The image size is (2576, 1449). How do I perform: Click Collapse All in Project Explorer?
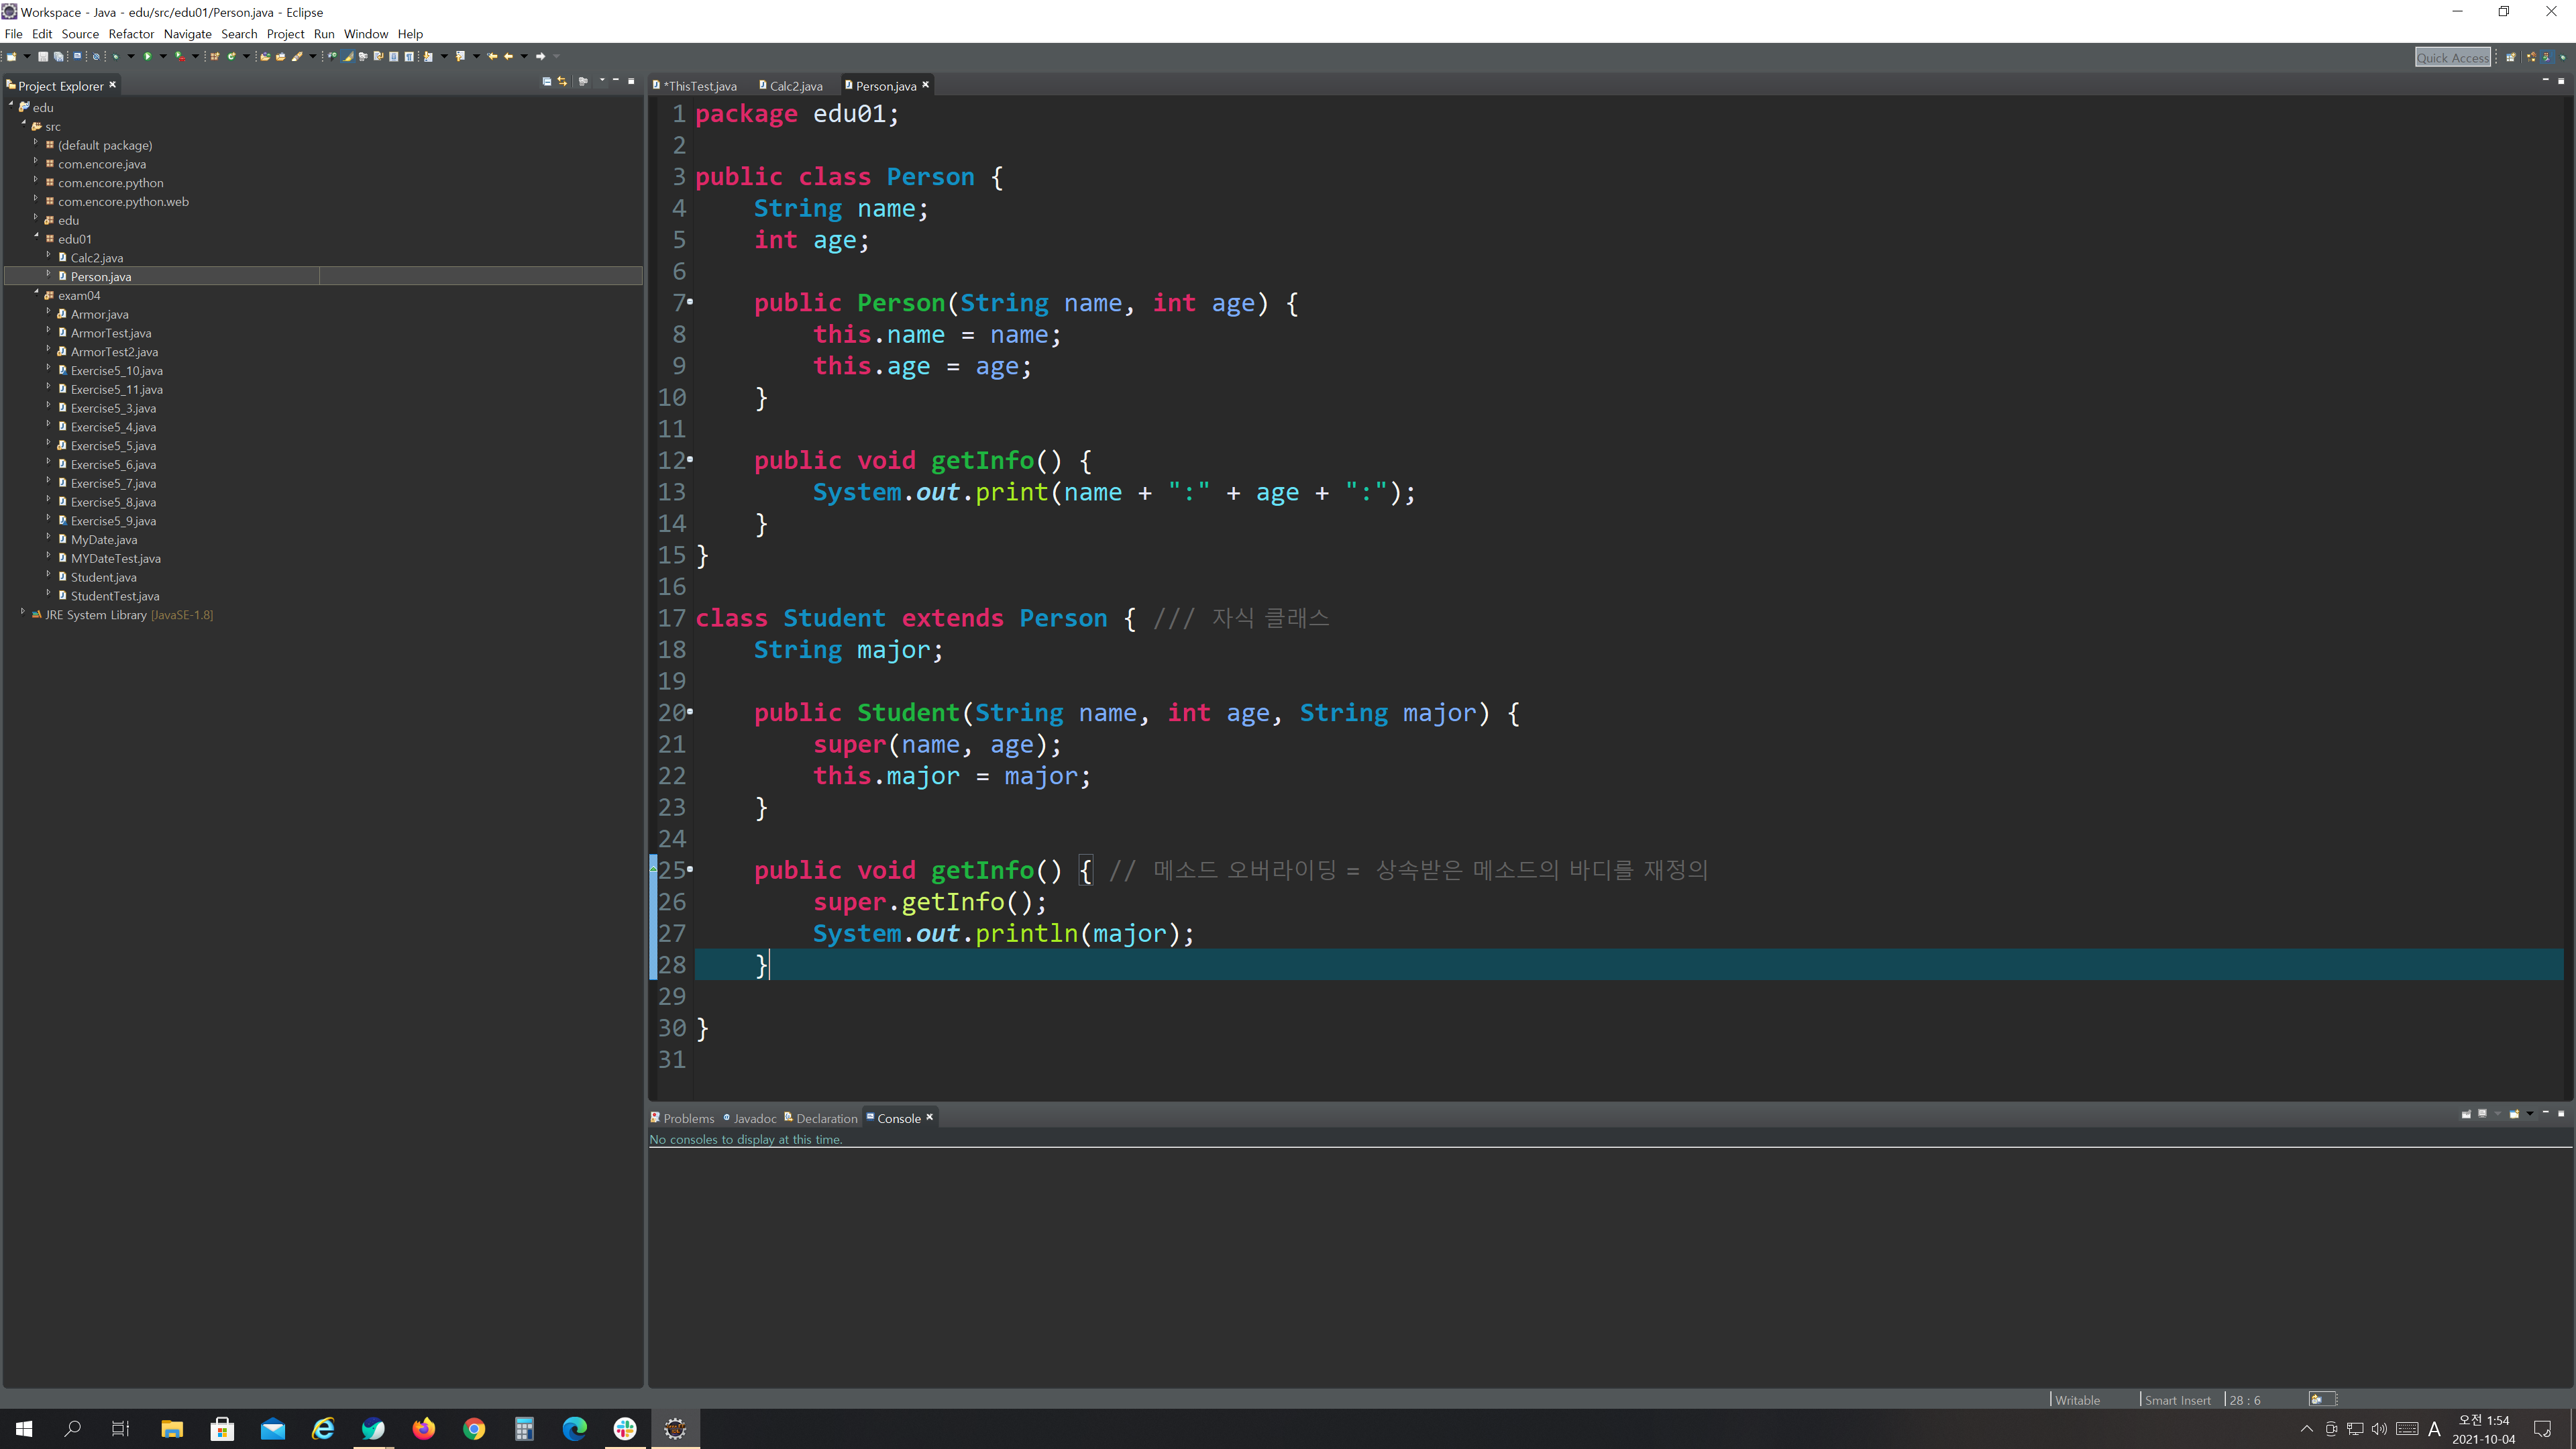547,81
